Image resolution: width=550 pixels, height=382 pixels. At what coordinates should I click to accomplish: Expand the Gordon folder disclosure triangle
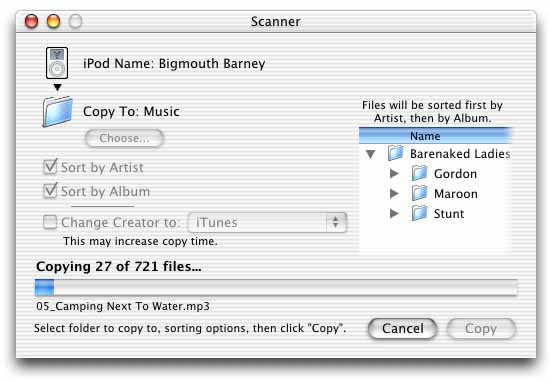(394, 173)
